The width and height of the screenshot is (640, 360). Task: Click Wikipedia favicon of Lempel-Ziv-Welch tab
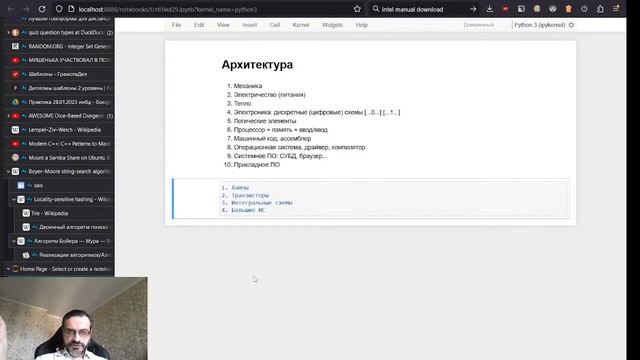(15, 130)
